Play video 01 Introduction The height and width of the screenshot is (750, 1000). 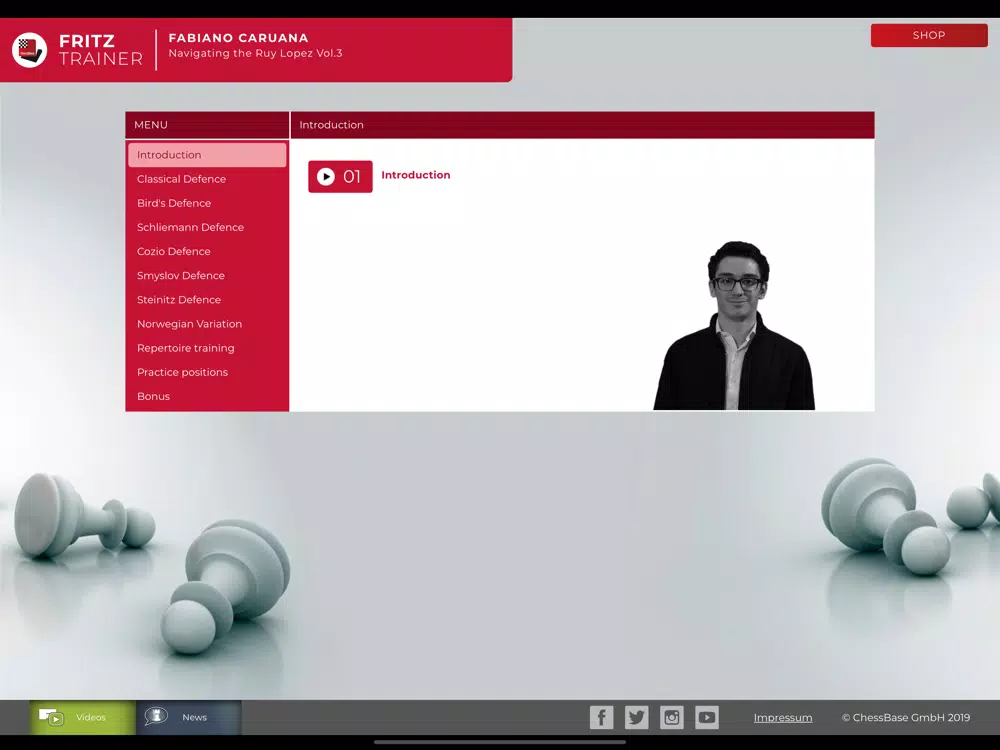pos(340,177)
